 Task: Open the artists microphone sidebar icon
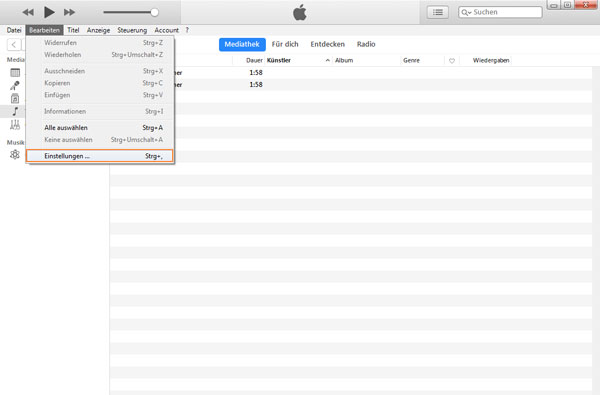pos(15,85)
